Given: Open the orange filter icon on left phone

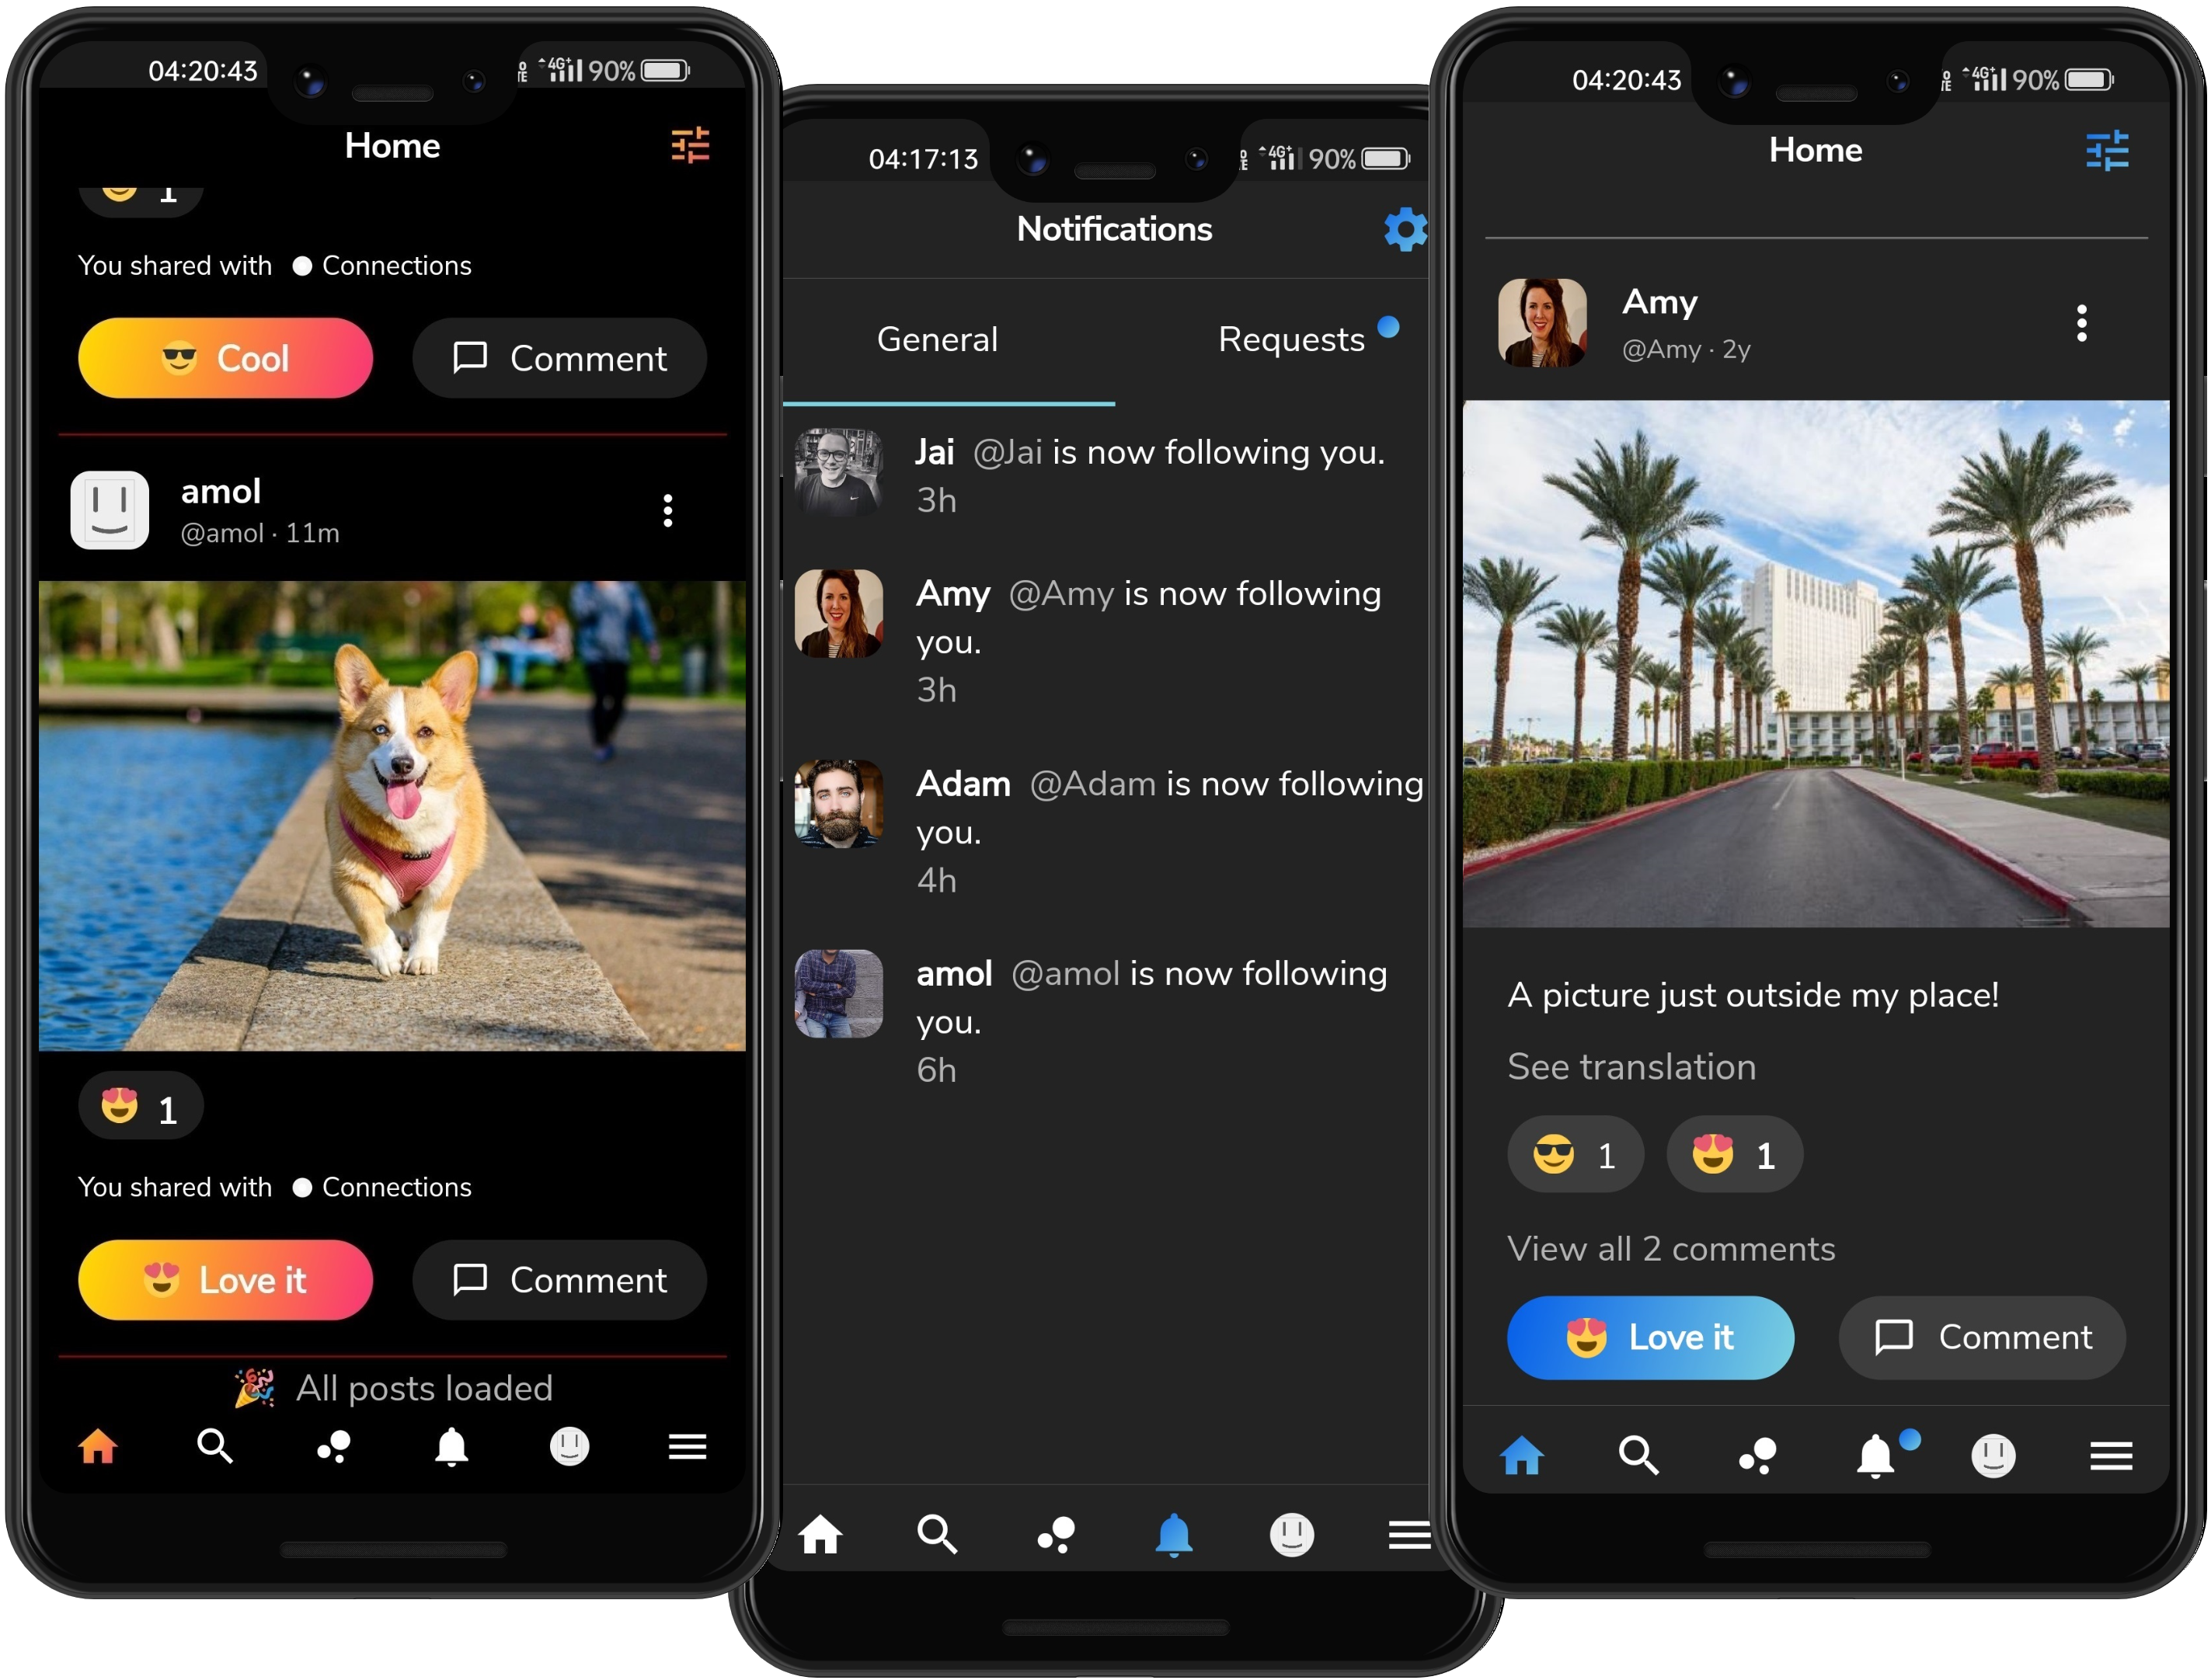Looking at the screenshot, I should point(690,146).
